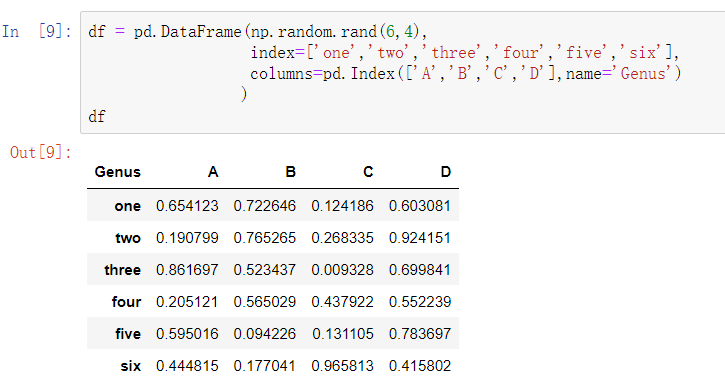The width and height of the screenshot is (725, 379).
Task: Click cell value 0.565029
Action: click(265, 301)
